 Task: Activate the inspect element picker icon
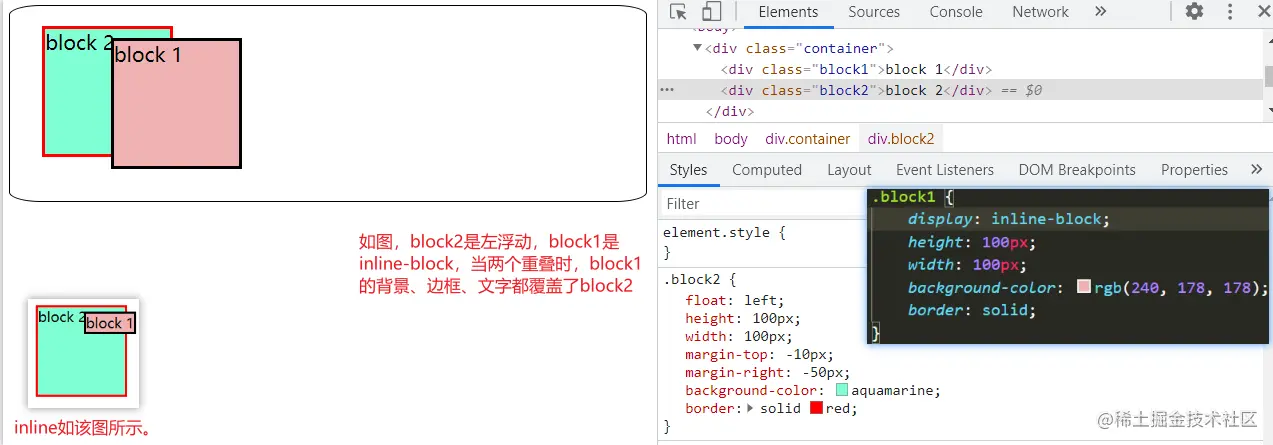679,12
